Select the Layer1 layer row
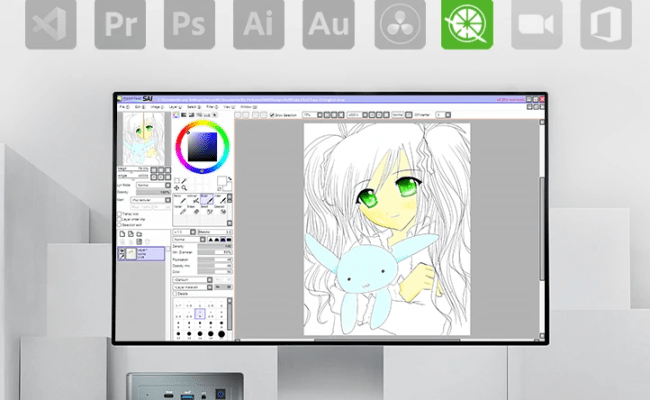 pos(141,254)
